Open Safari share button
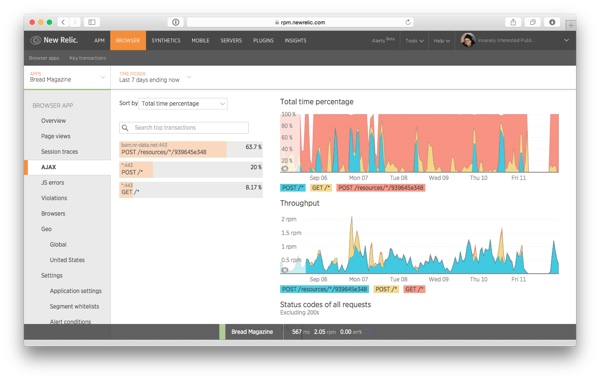This screenshot has width=600, height=381. 514,22
